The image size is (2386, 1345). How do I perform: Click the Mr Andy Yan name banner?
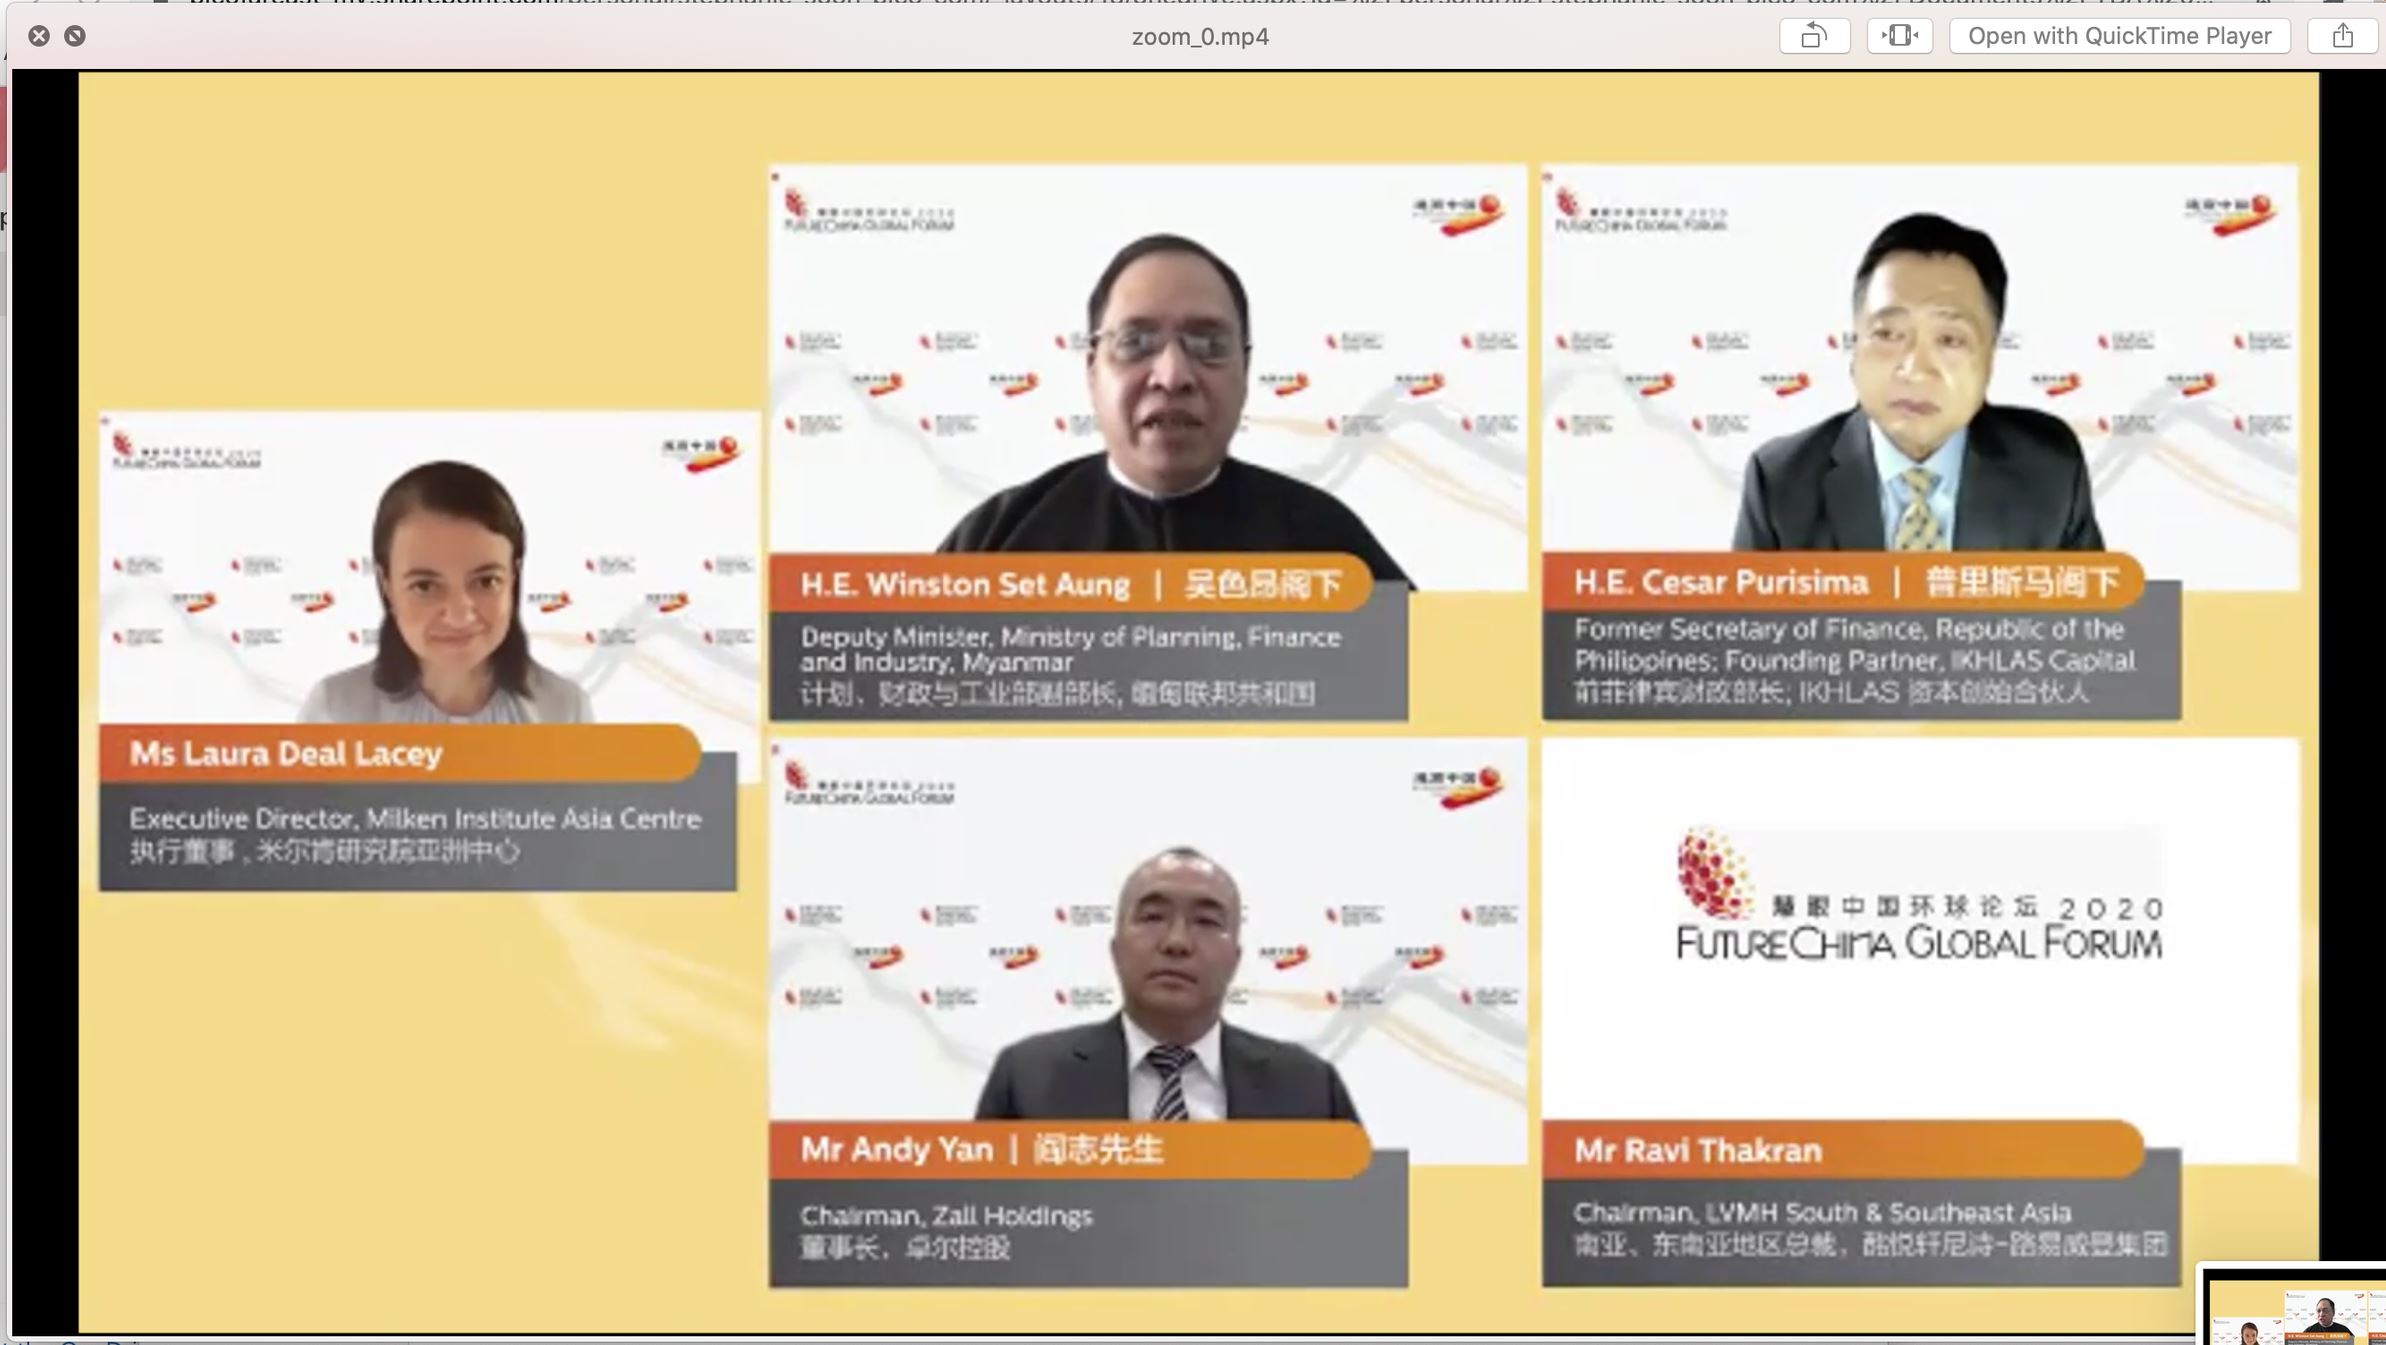[1070, 1149]
